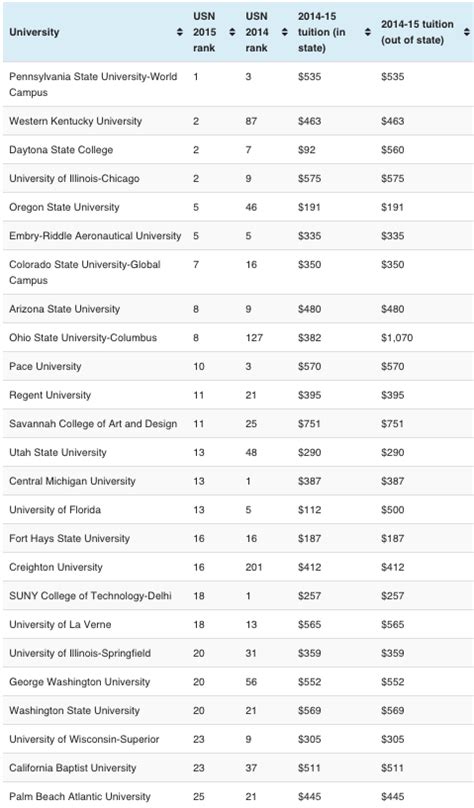Click the USN 2015 rank header
The height and width of the screenshot is (808, 474).
204,32
